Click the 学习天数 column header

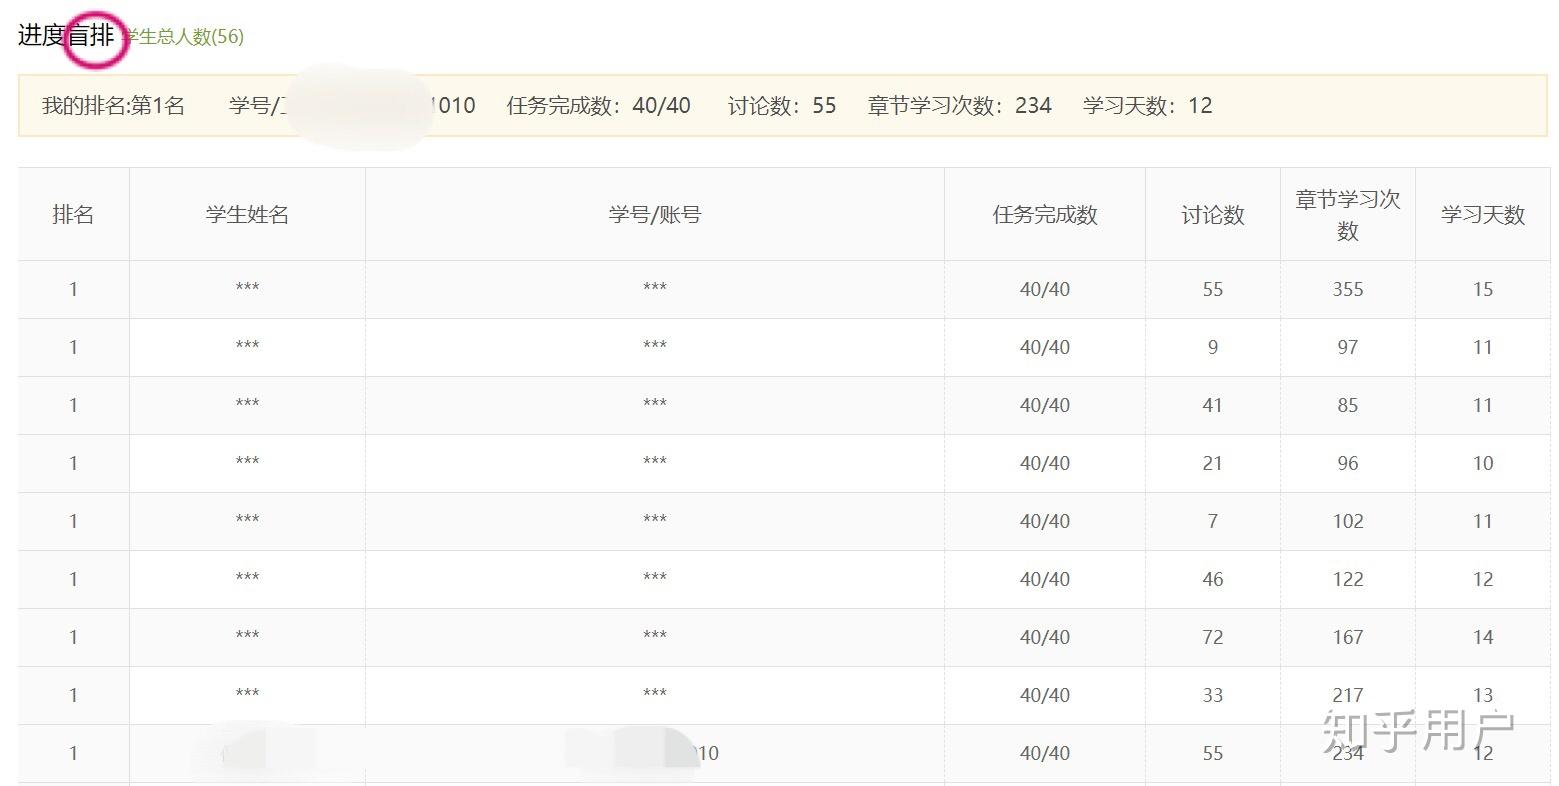click(x=1482, y=214)
